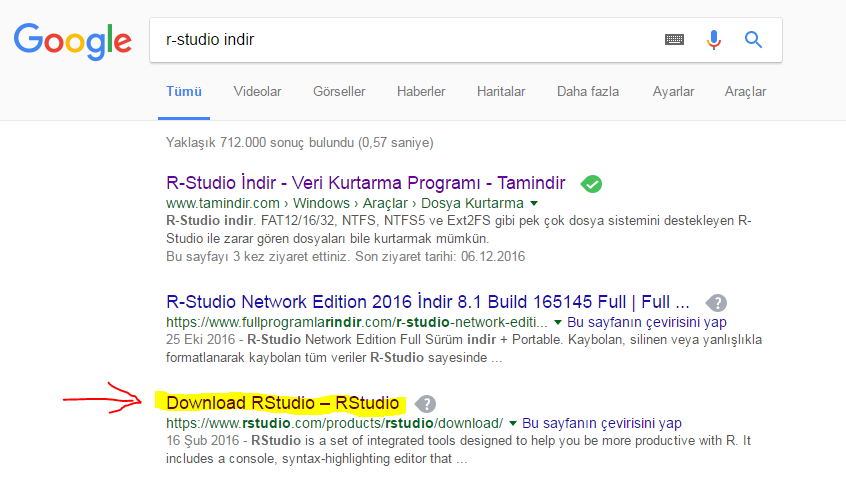The height and width of the screenshot is (486, 846).
Task: Open Daha fazla menu
Action: pos(588,92)
